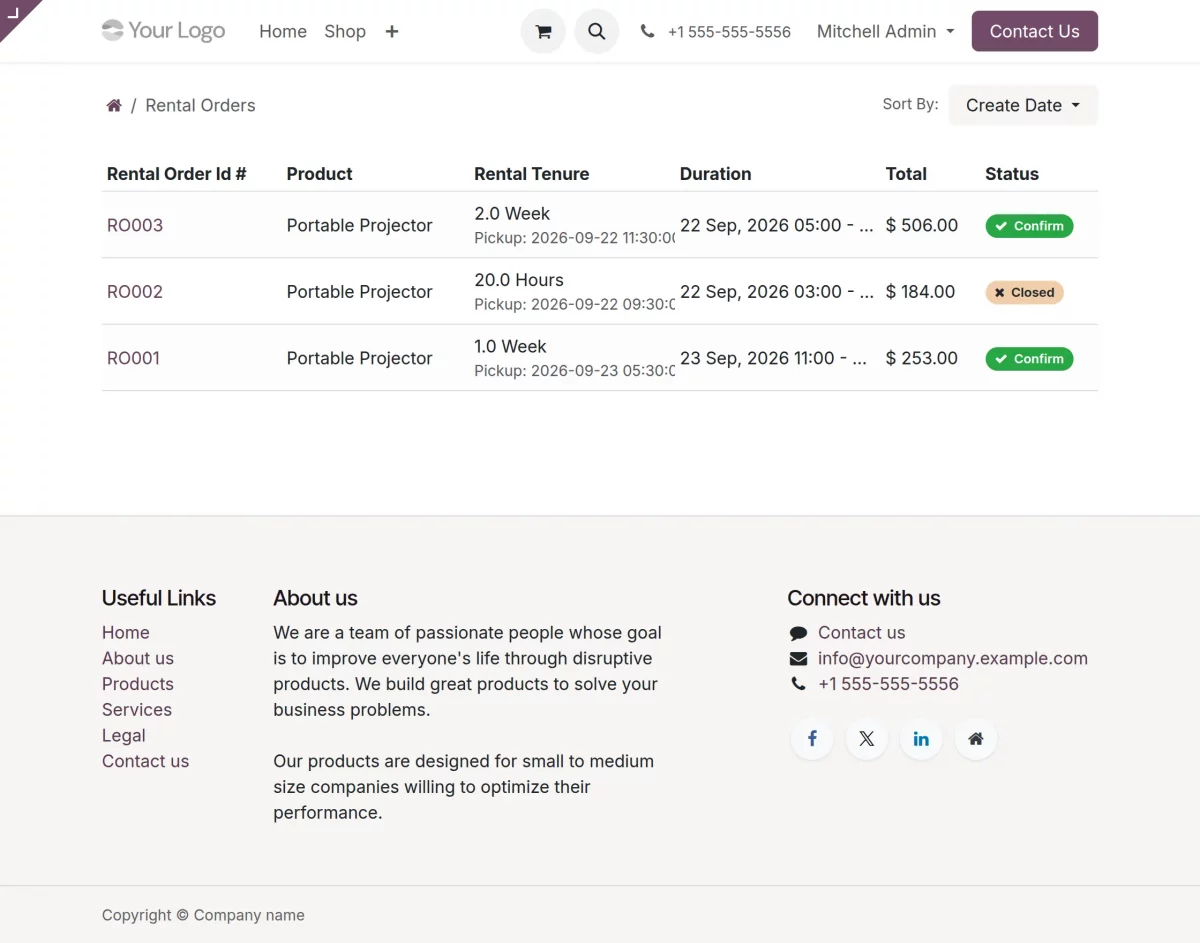Expand the Create Date sort dropdown
This screenshot has height=943, width=1200.
coord(1023,105)
